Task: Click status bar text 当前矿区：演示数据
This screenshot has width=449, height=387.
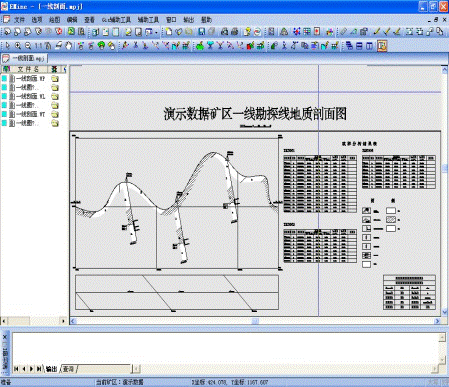Action: coord(119,382)
